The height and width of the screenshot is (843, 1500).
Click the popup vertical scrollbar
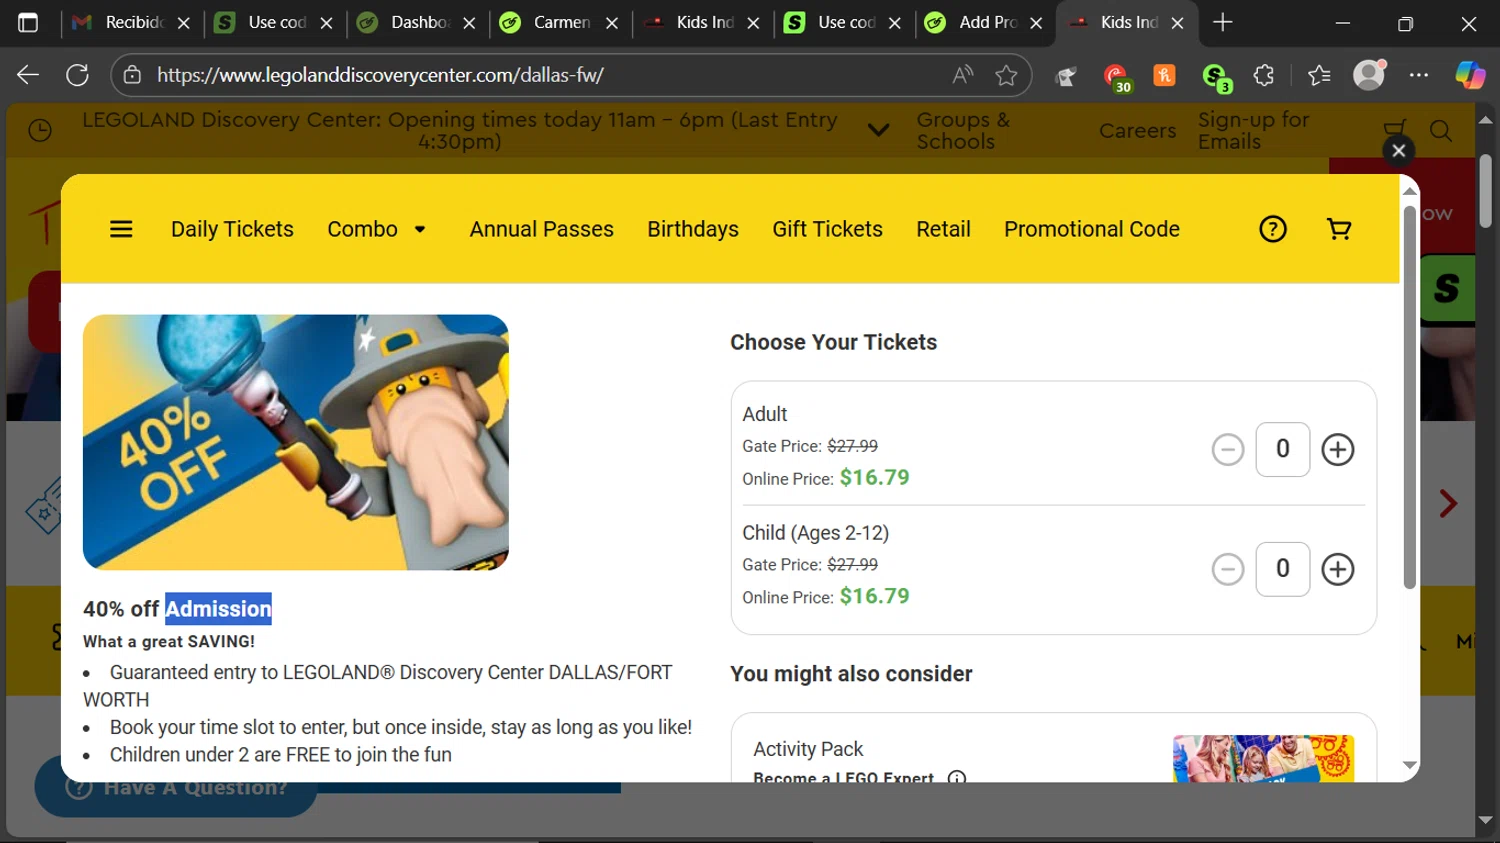[1410, 397]
